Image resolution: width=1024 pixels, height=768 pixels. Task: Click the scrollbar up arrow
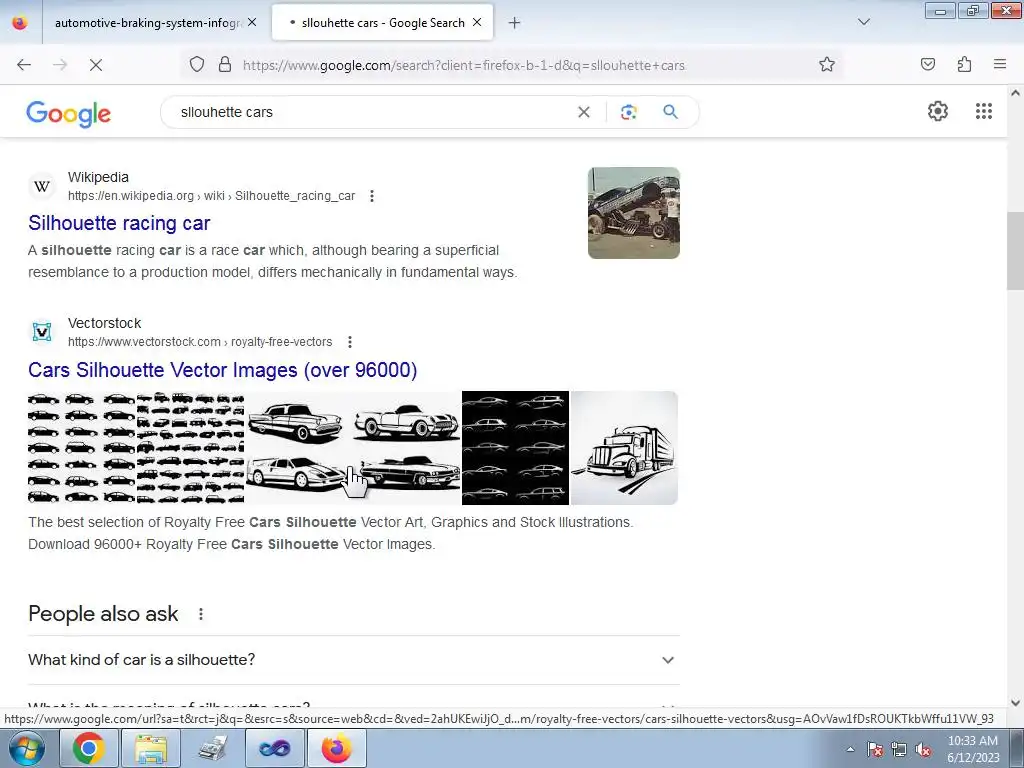coord(1015,93)
